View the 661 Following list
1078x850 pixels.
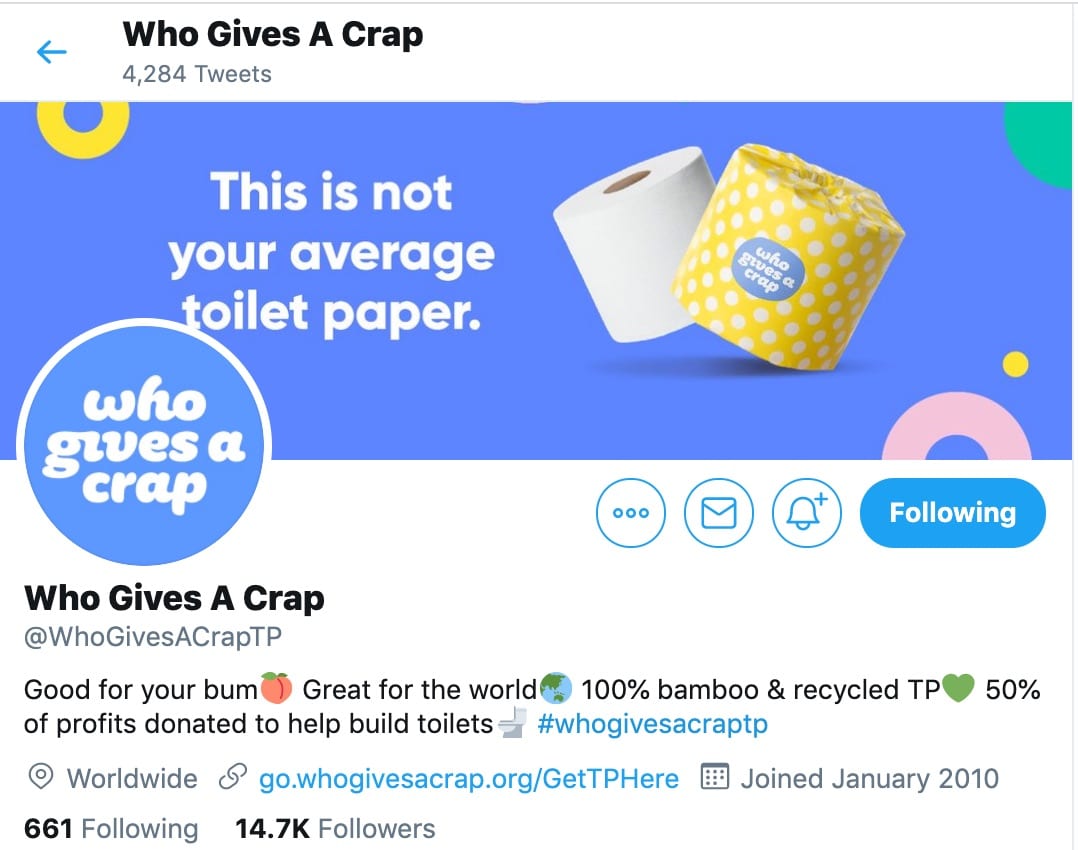click(111, 829)
